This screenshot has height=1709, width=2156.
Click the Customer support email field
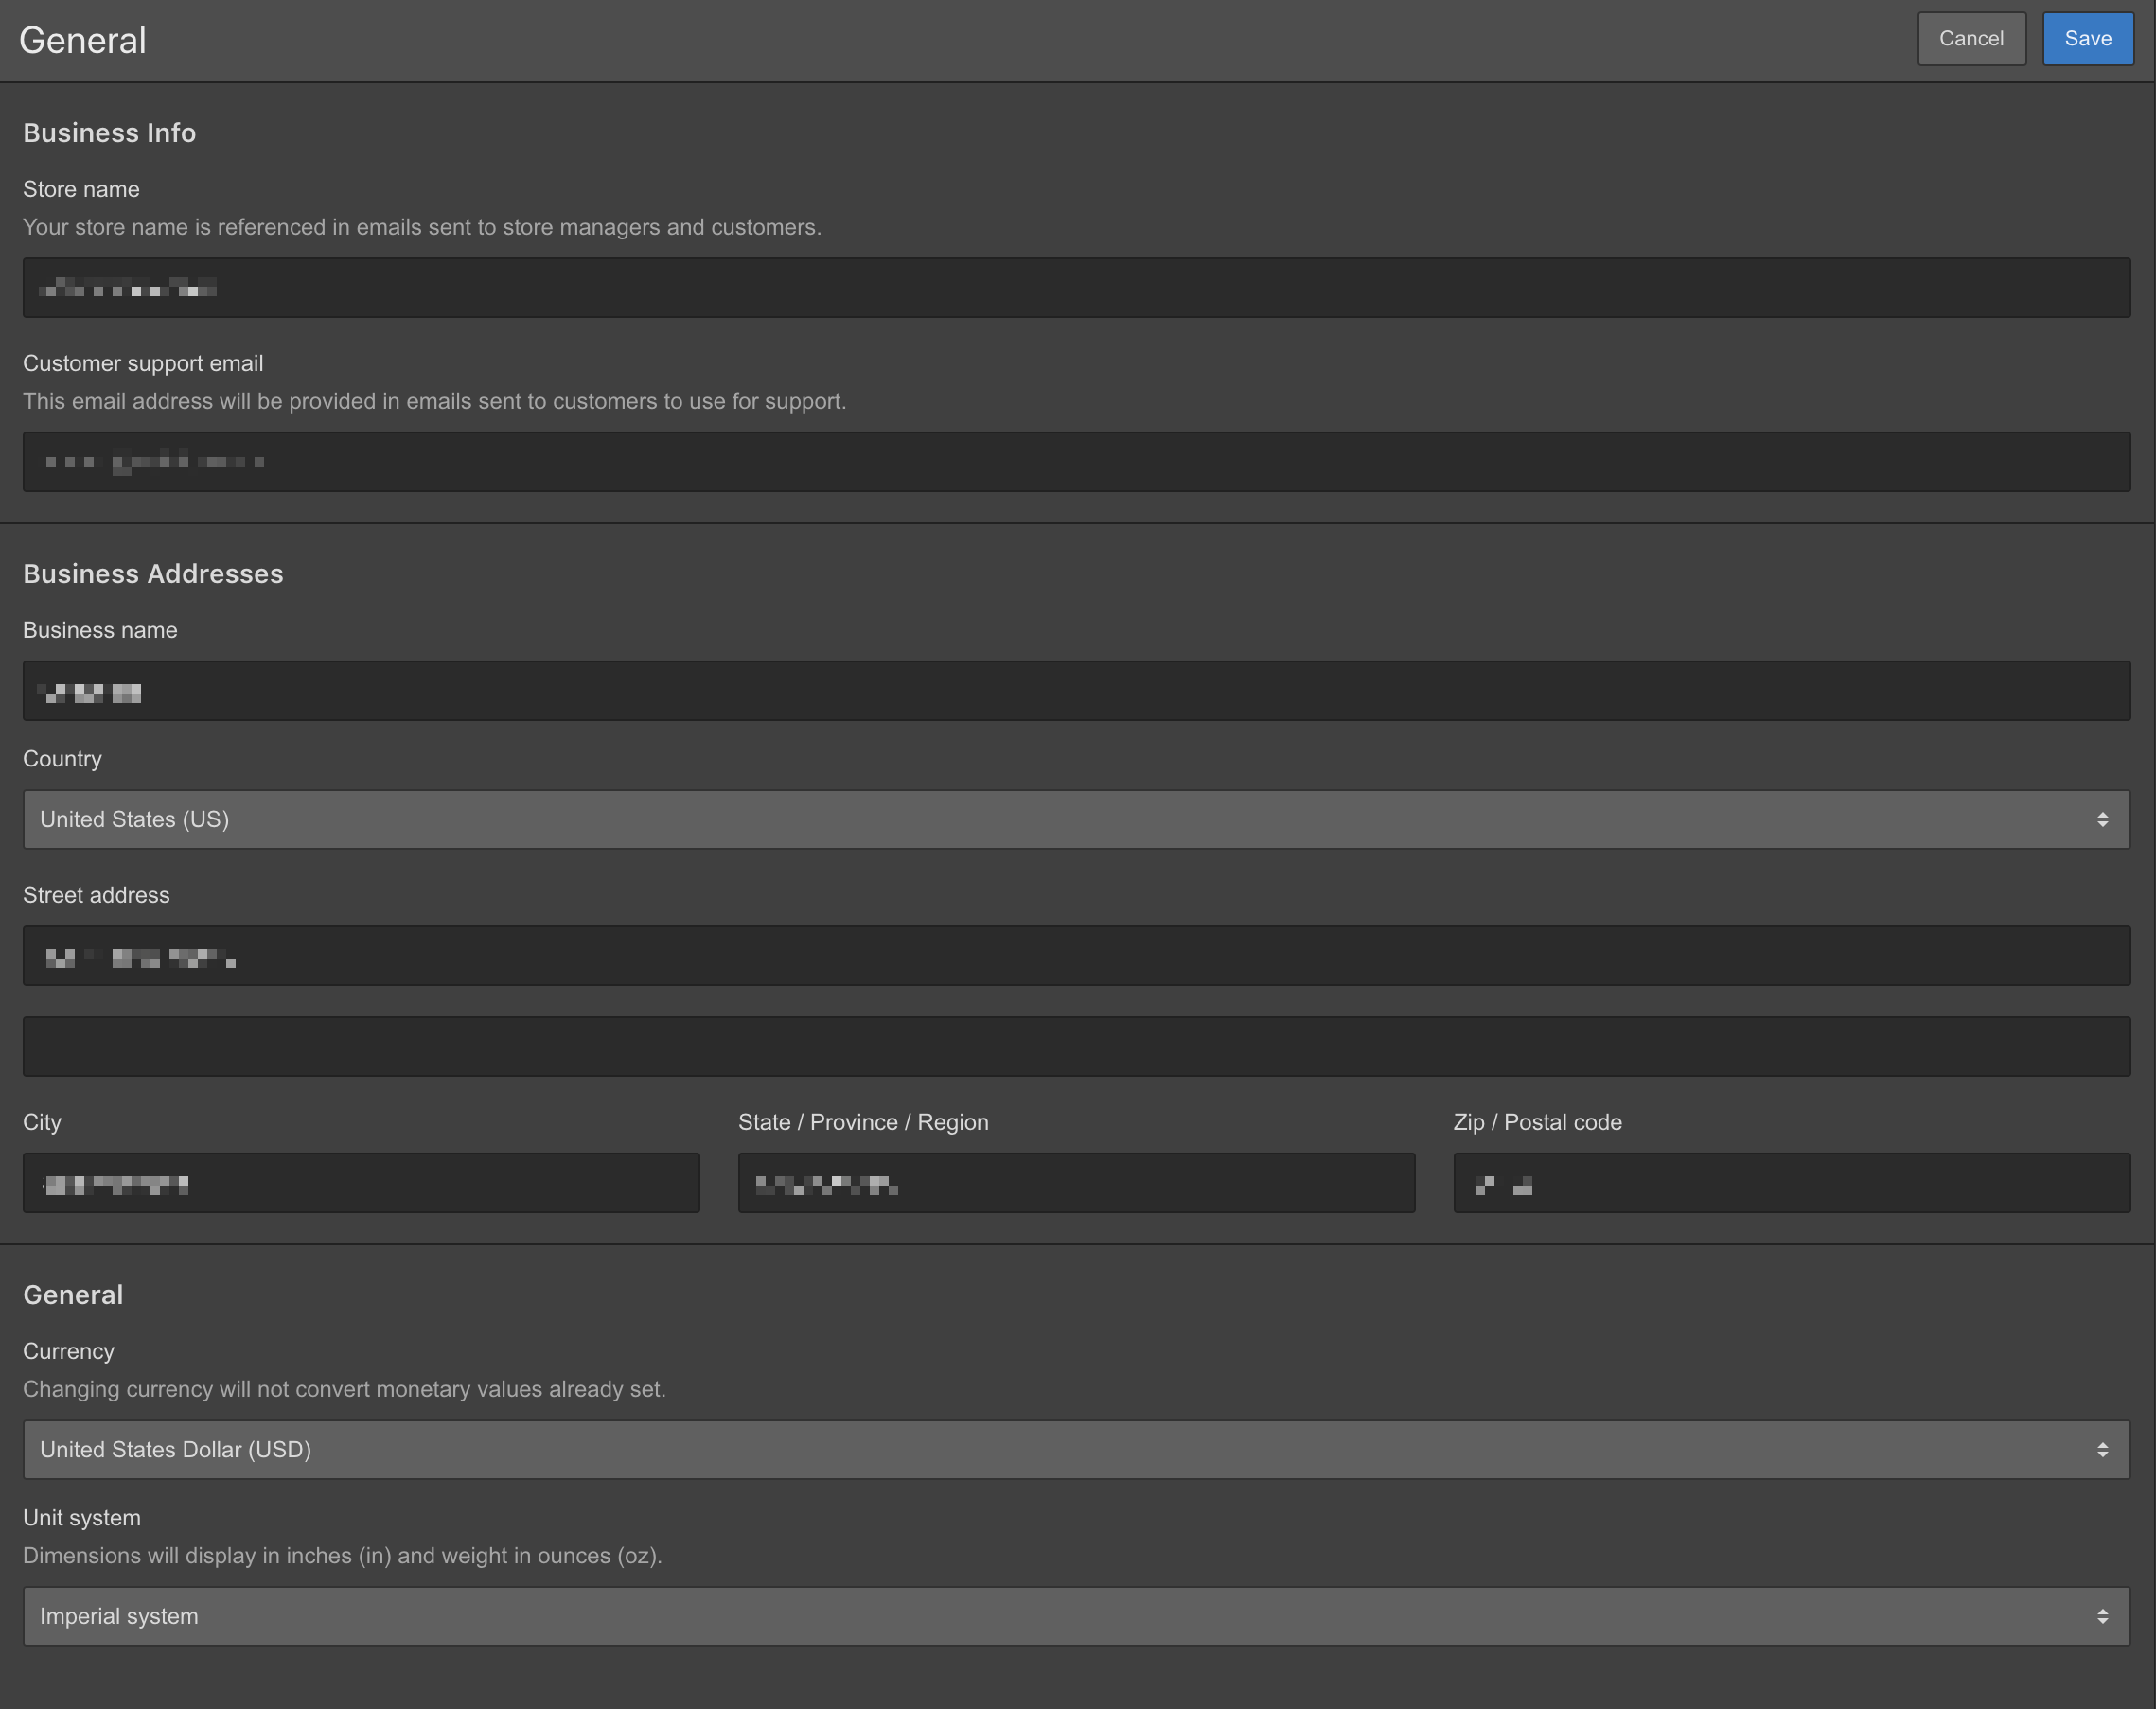pos(1078,462)
